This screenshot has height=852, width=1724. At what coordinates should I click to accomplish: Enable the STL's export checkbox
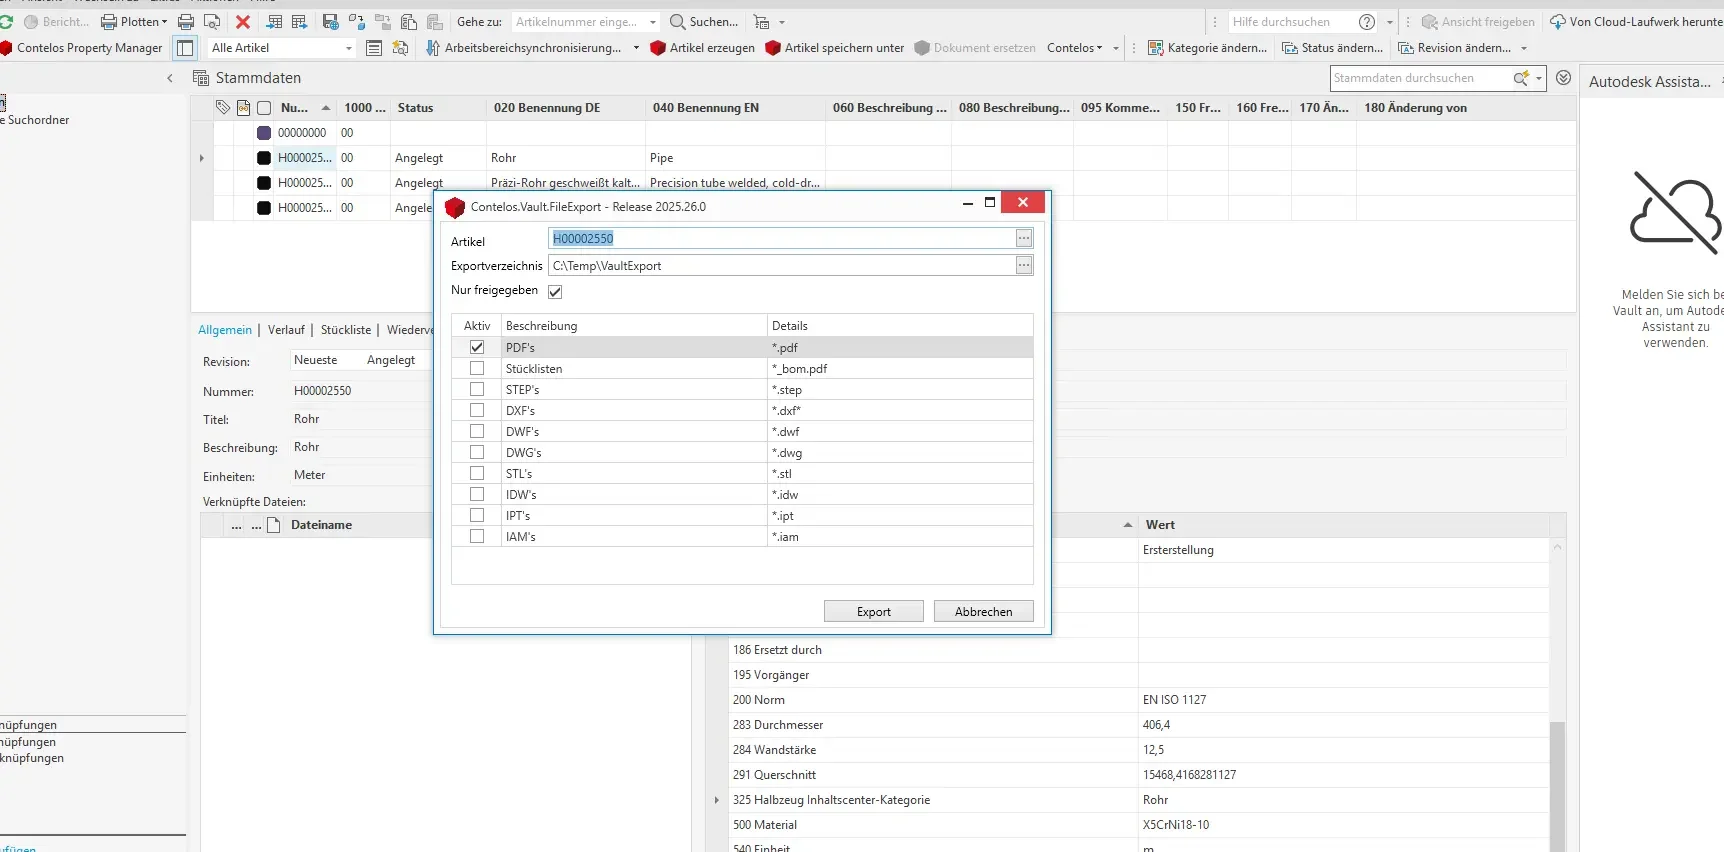coord(477,473)
